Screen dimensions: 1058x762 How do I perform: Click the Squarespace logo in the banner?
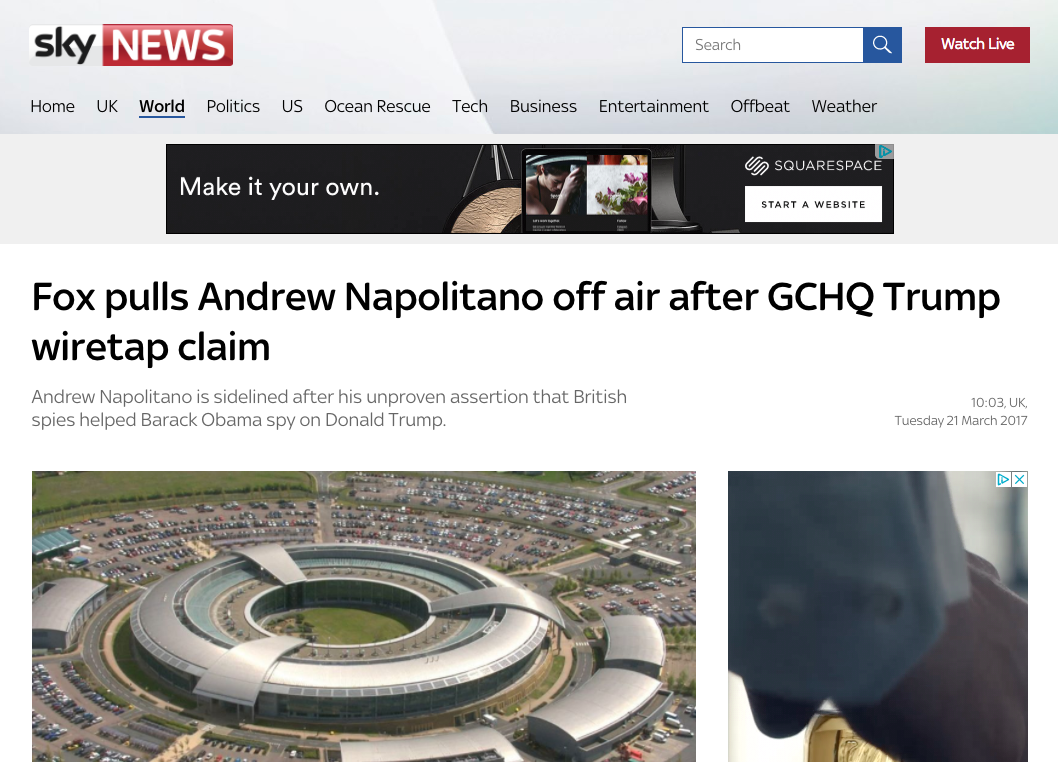(x=813, y=165)
